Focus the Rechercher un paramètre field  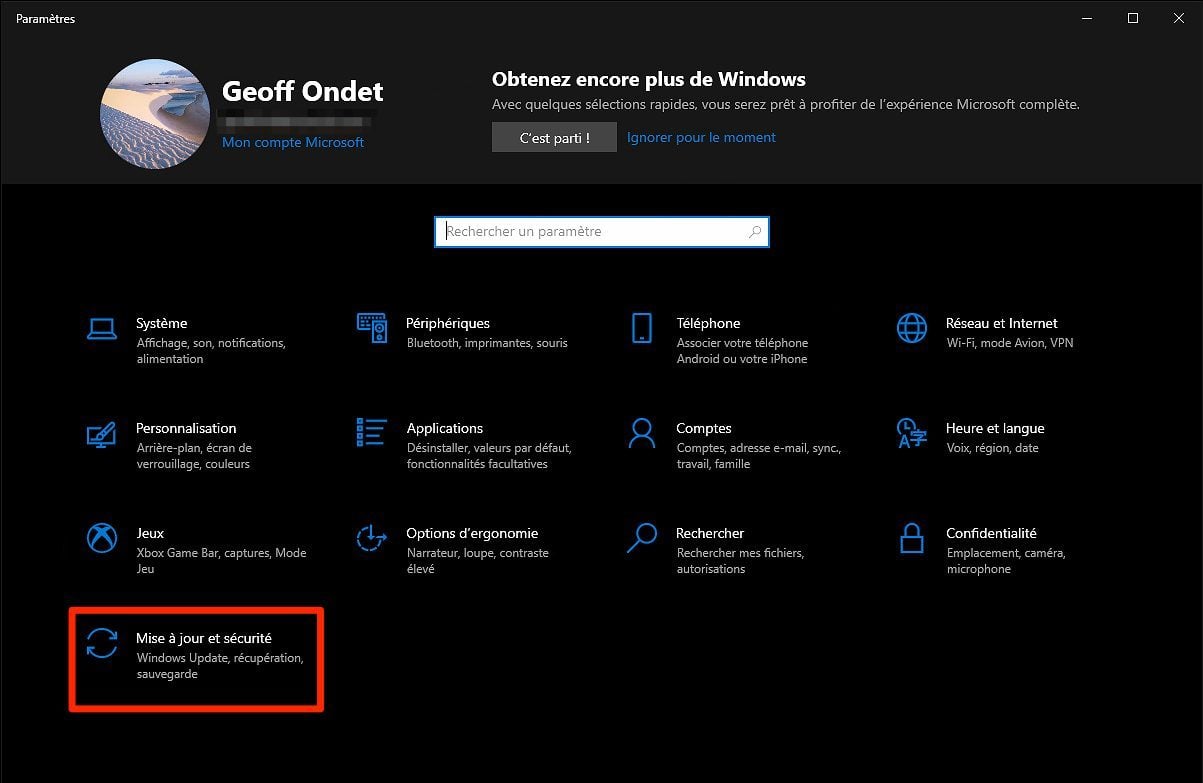(x=602, y=231)
